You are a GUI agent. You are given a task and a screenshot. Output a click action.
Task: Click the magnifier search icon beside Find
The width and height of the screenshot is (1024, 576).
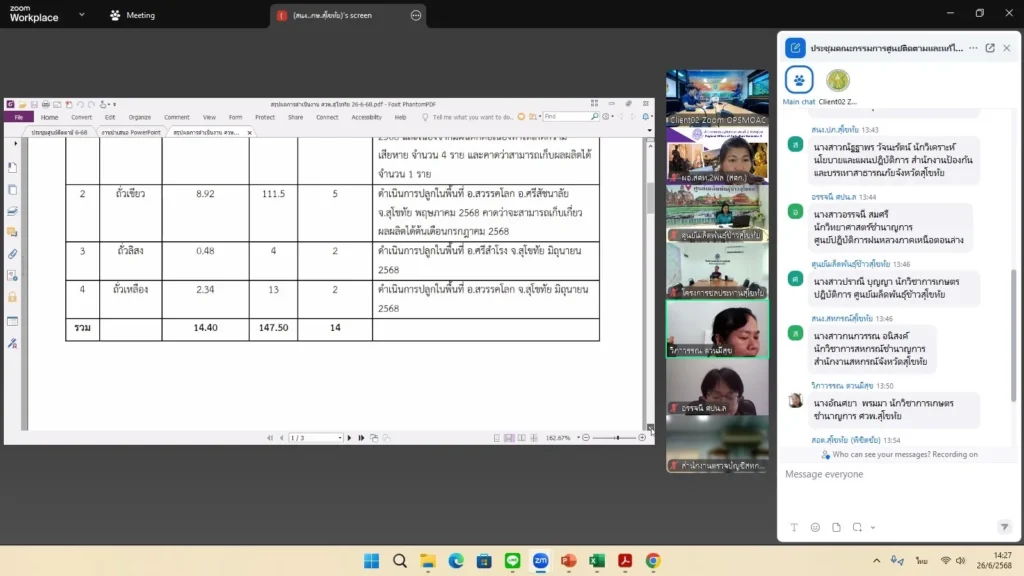point(594,117)
